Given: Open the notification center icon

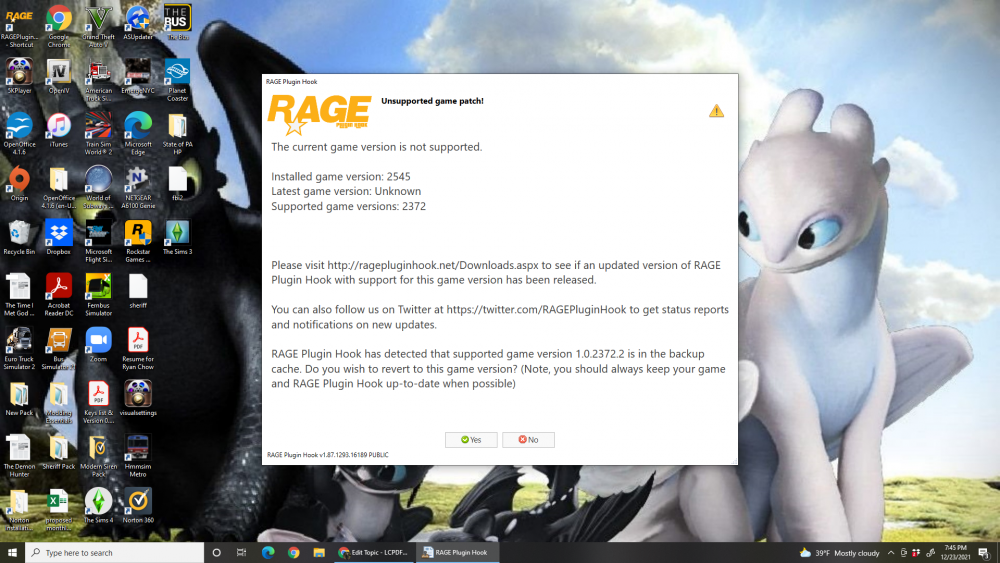Looking at the screenshot, I should [984, 553].
